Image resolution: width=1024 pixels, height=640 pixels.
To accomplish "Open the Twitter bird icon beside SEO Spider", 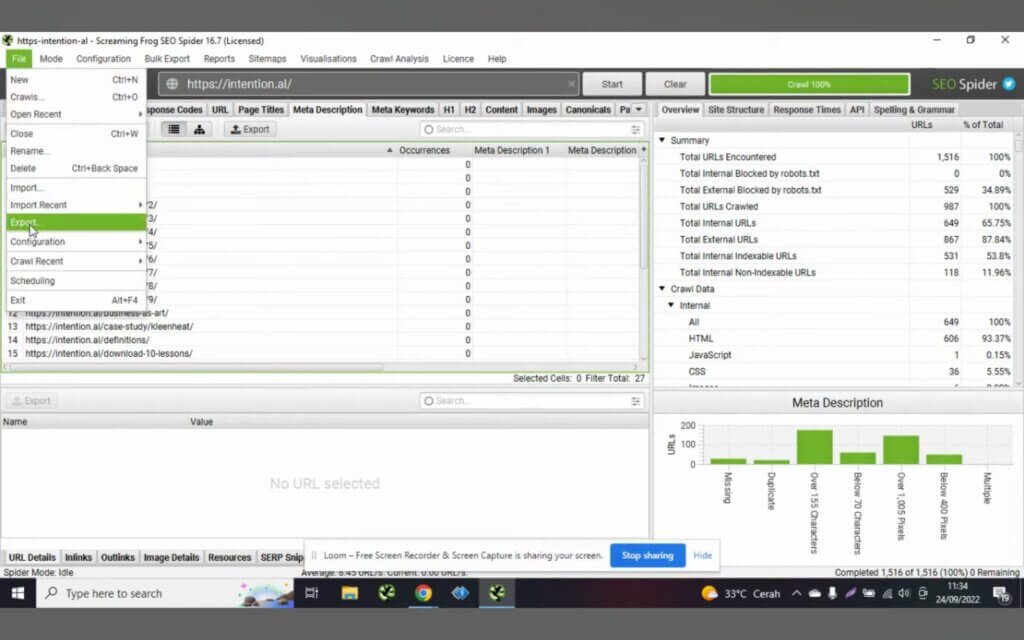I will (x=1009, y=84).
